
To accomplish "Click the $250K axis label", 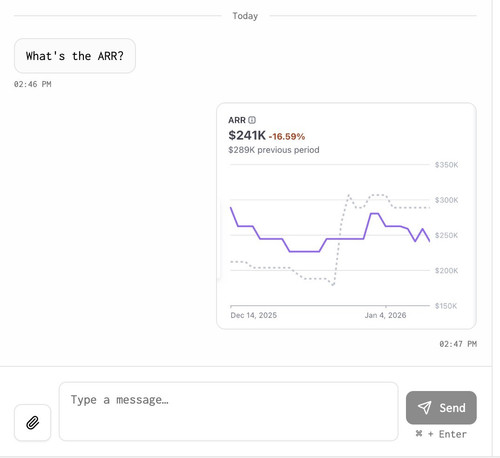I will (x=446, y=235).
